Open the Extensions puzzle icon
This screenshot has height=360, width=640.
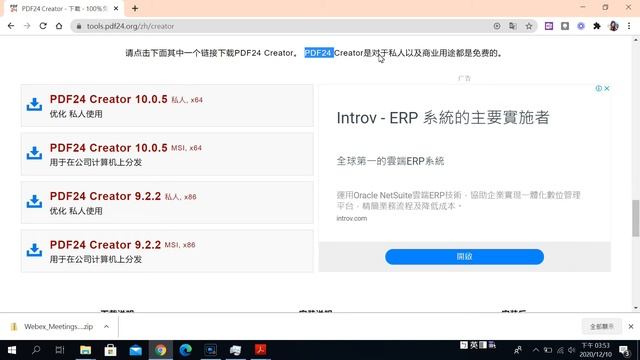[597, 26]
